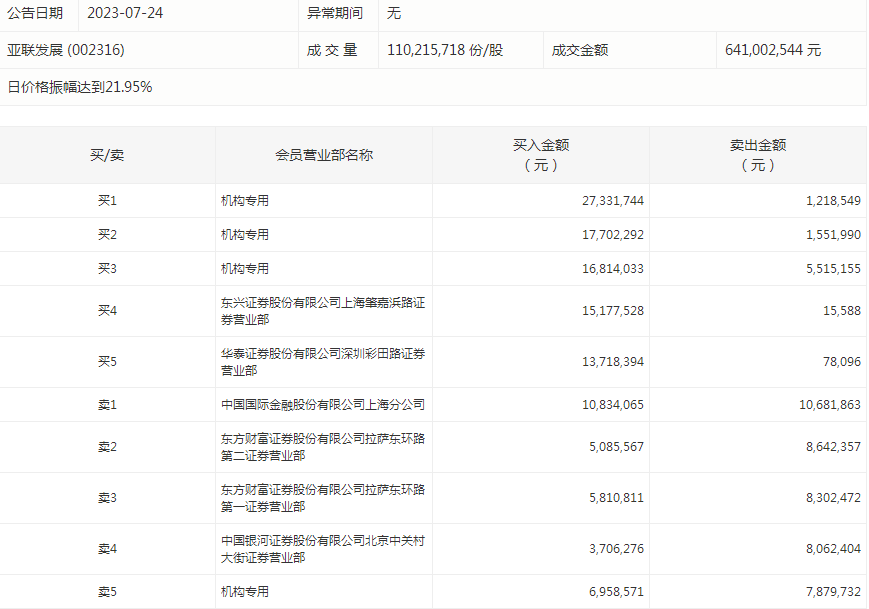Image resolution: width=869 pixels, height=609 pixels.
Task: Click buy amount 15,177,528
Action: 612,311
